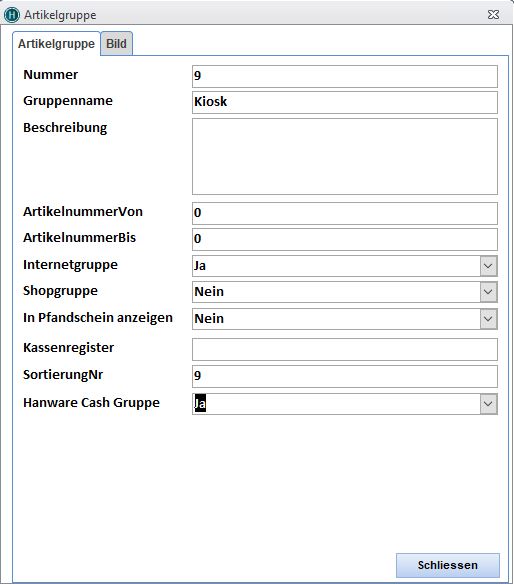The height and width of the screenshot is (584, 514).
Task: Click the Nummer input field
Action: (345, 76)
